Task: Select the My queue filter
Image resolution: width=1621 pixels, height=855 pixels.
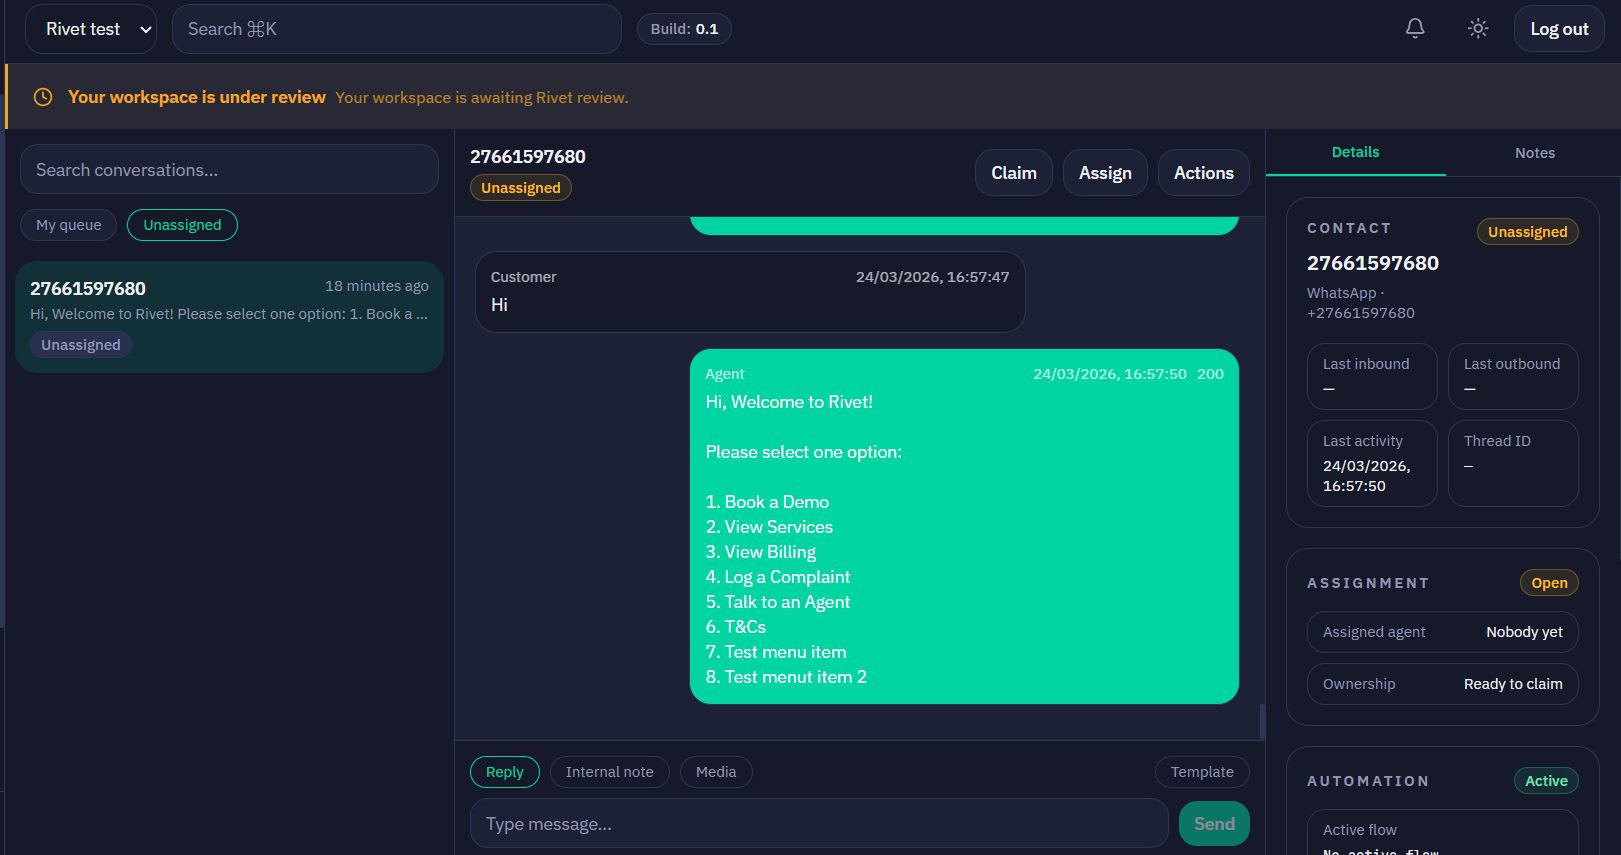Action: pos(68,225)
